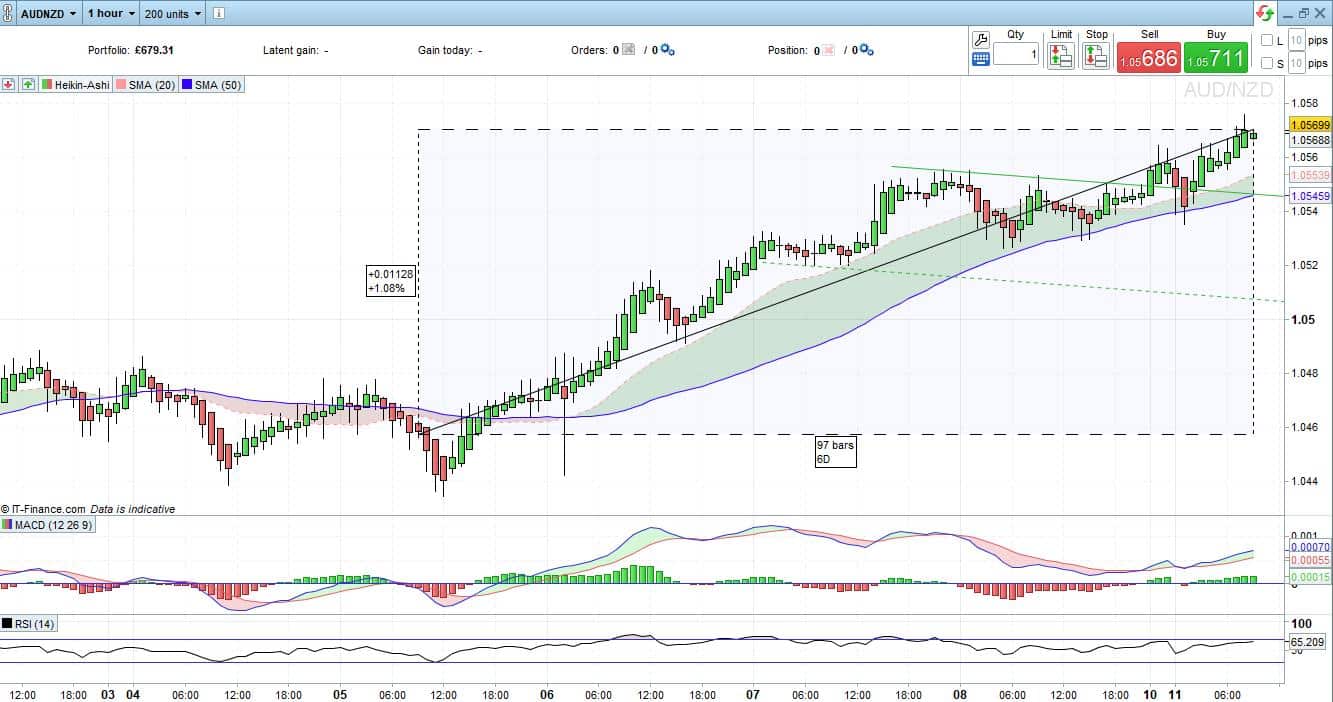Click the 1.05459 SMA 50 price tag
Screen dimensions: 1333x702
coord(1310,196)
